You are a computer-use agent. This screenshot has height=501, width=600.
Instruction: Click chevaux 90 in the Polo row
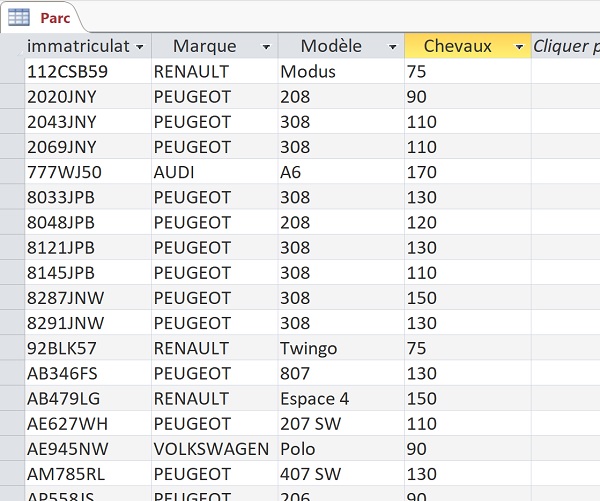tap(468, 449)
